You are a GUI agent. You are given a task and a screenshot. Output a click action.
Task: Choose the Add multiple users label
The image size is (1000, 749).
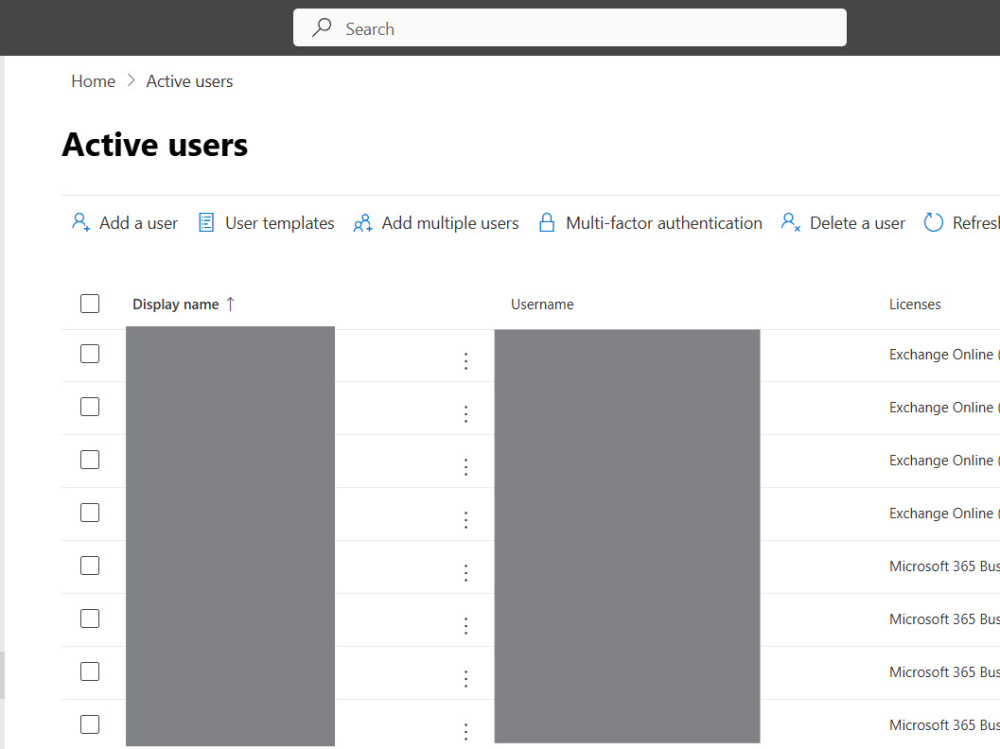point(450,223)
